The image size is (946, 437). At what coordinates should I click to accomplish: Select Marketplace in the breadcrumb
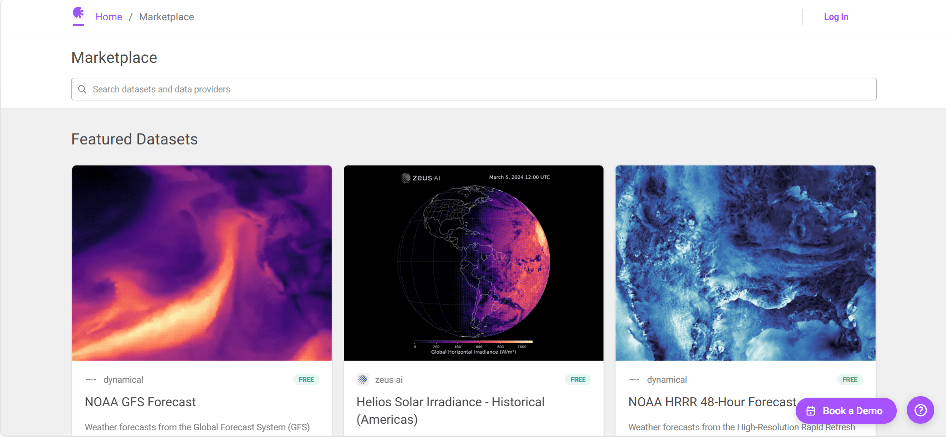166,17
